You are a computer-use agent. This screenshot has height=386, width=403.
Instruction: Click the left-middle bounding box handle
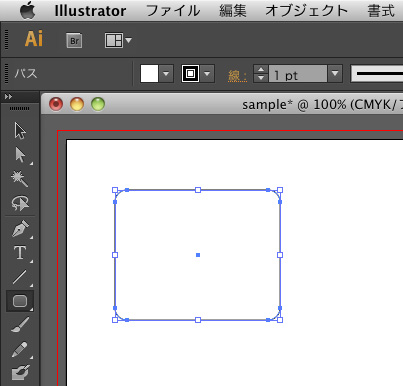point(115,255)
